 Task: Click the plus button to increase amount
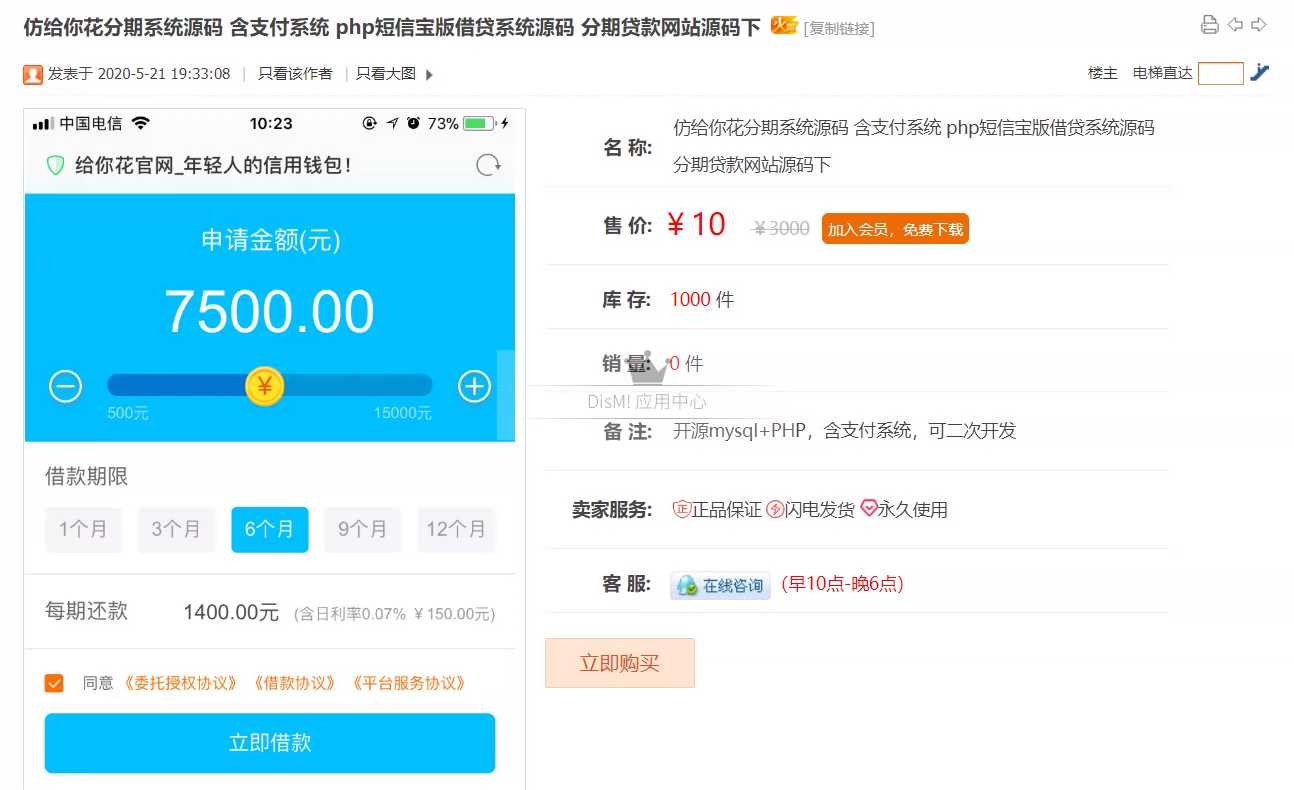(x=474, y=386)
